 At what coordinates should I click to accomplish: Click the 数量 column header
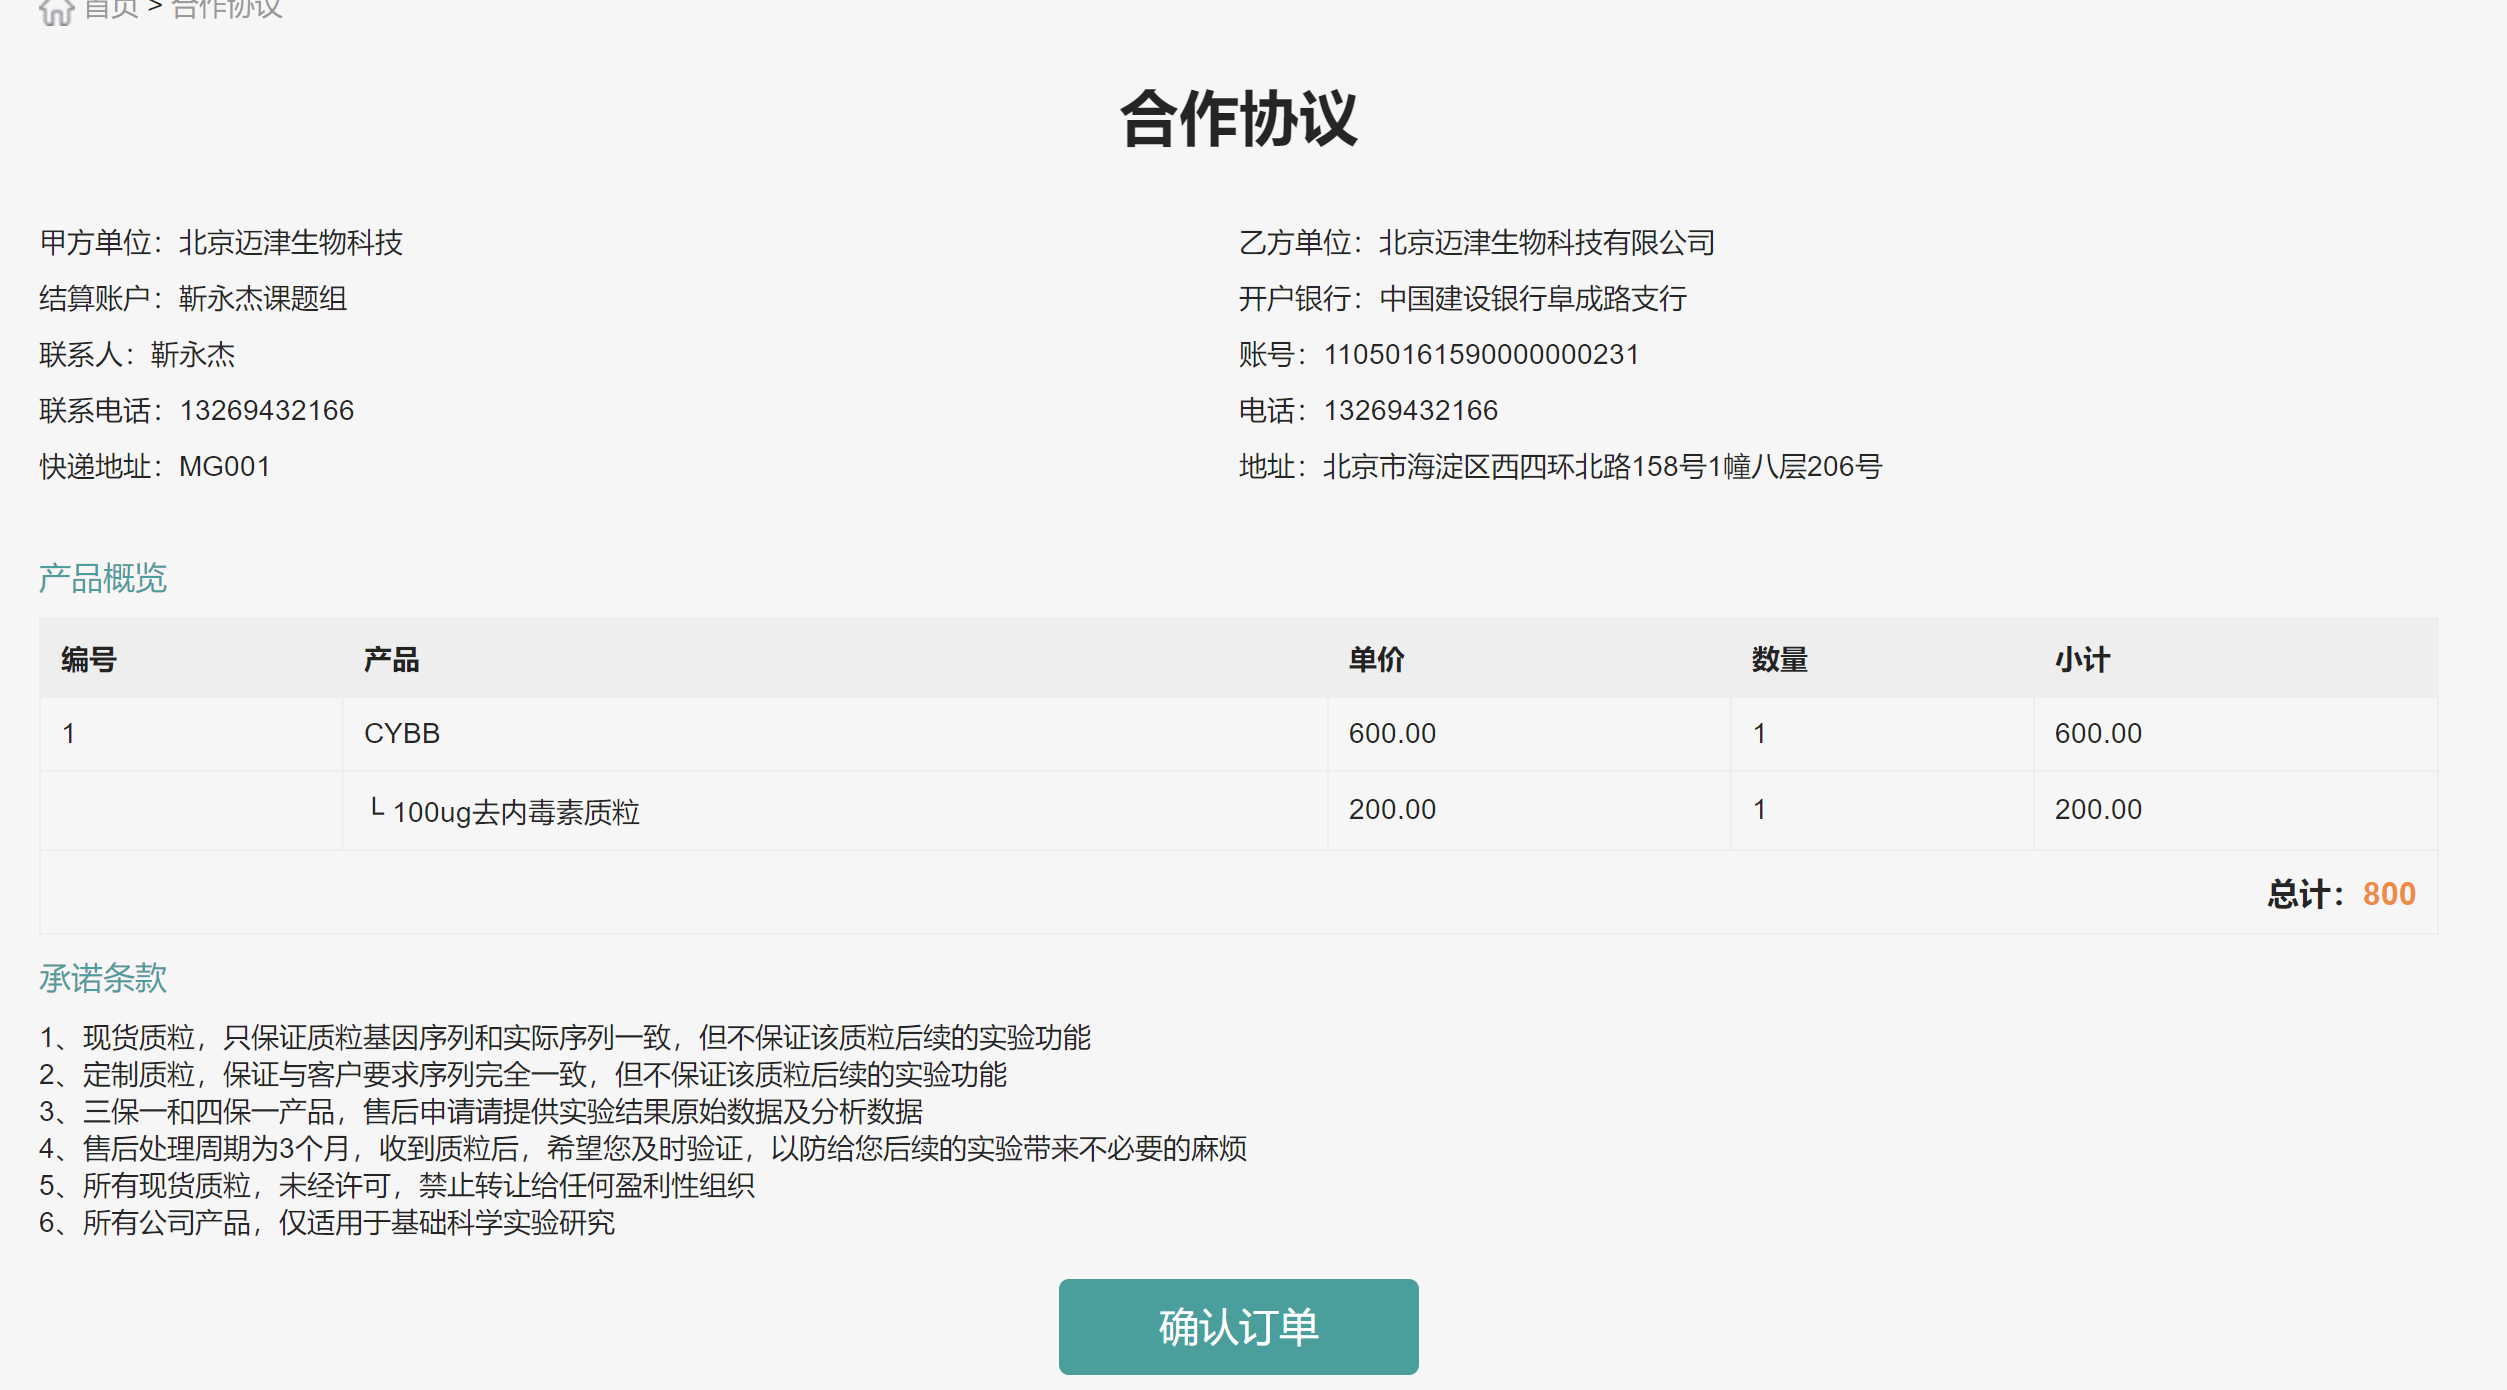1779,660
